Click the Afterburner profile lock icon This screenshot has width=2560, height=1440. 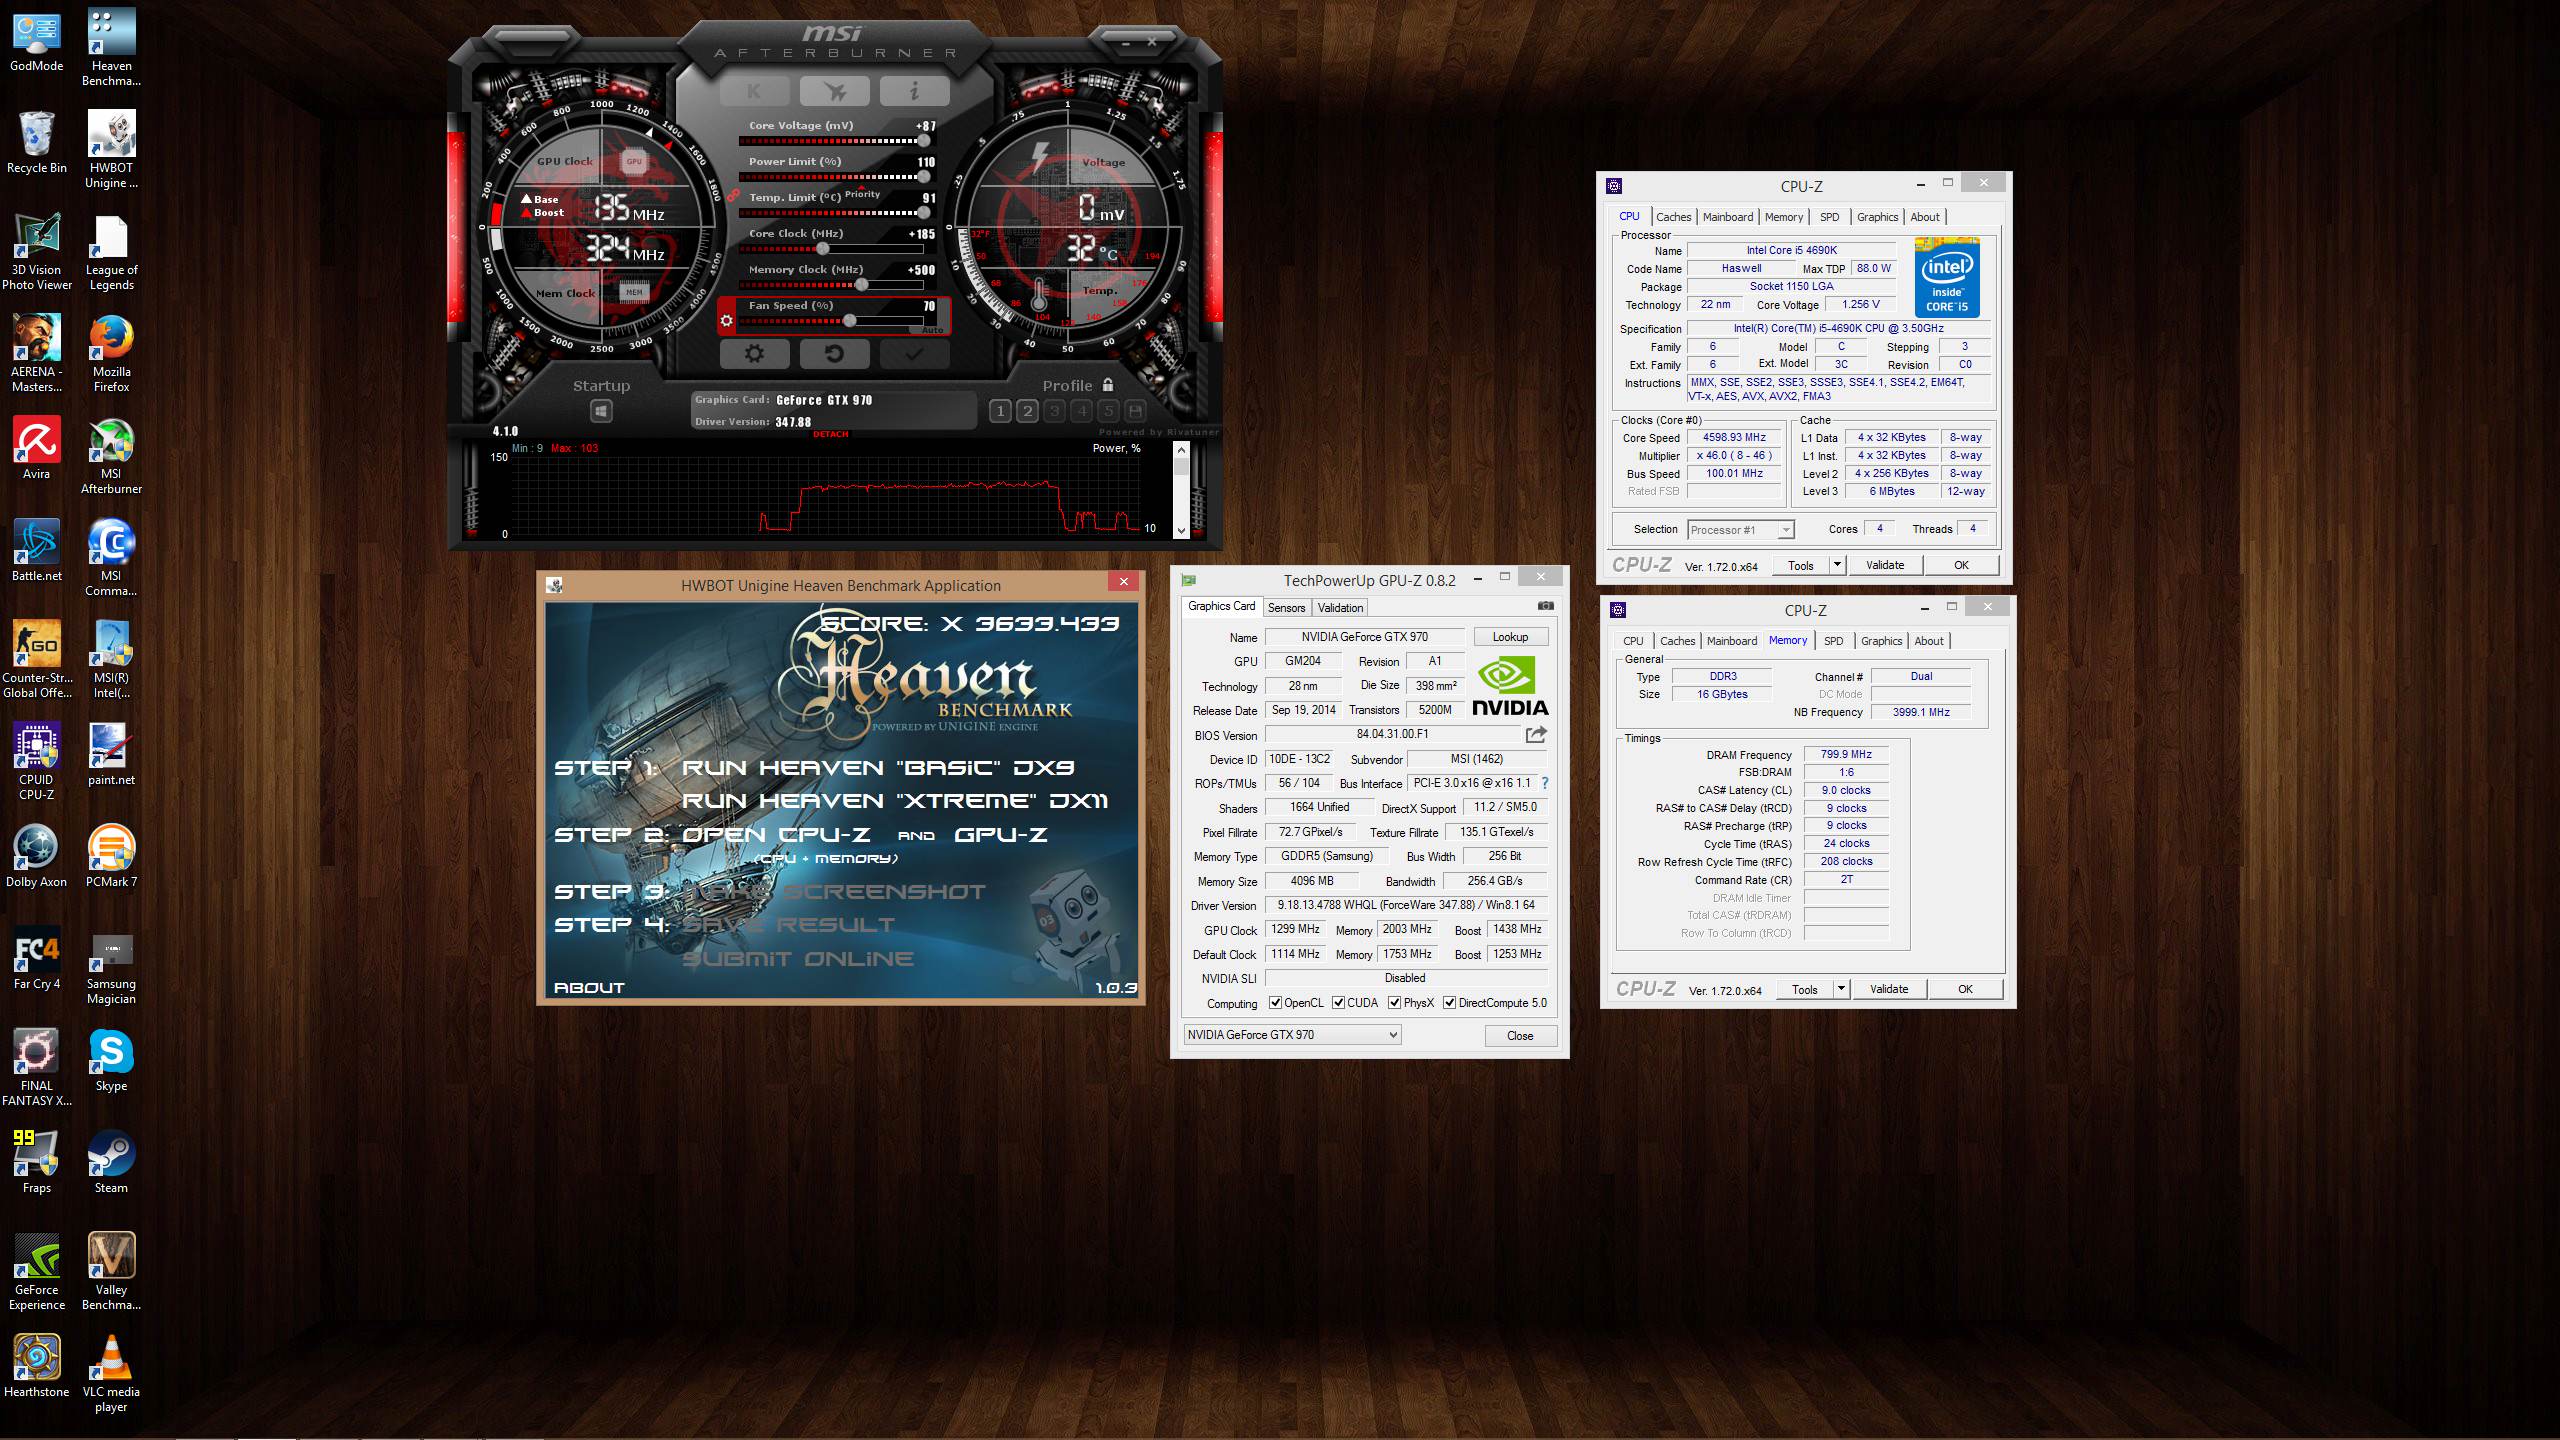tap(1107, 385)
